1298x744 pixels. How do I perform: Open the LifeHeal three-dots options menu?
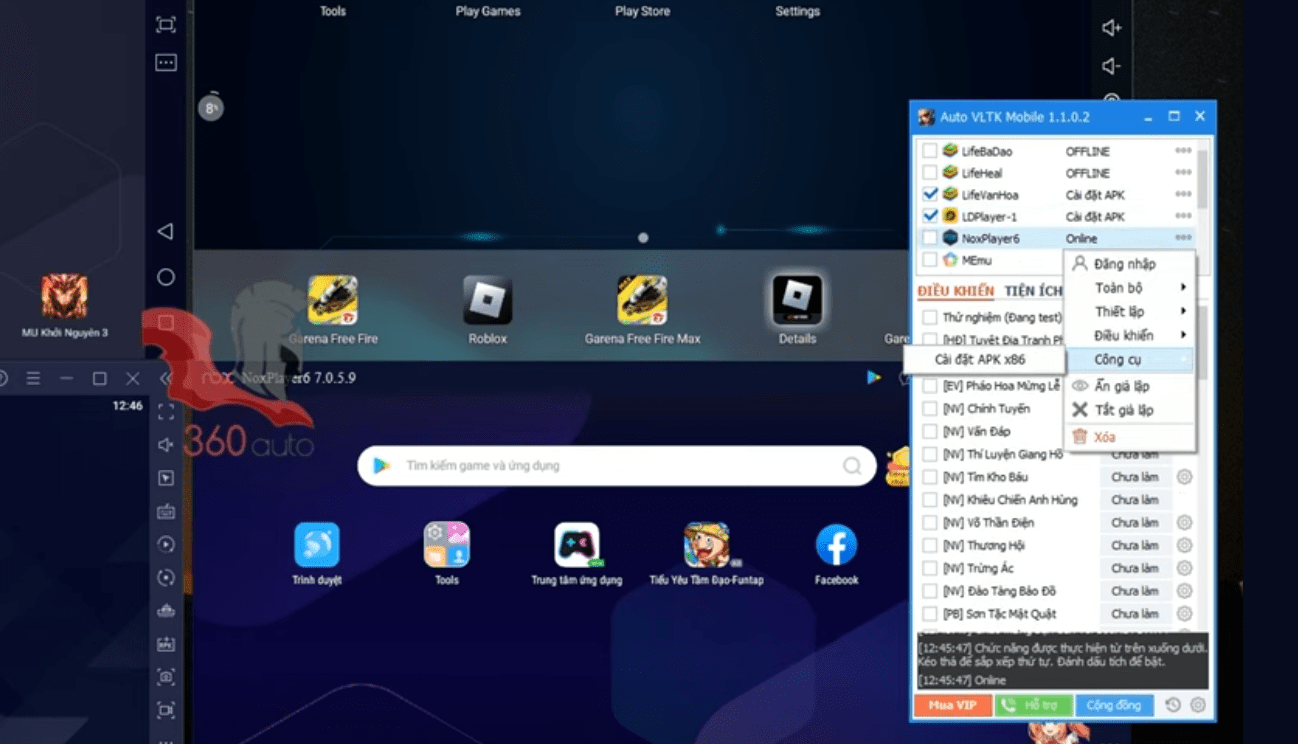[1183, 173]
